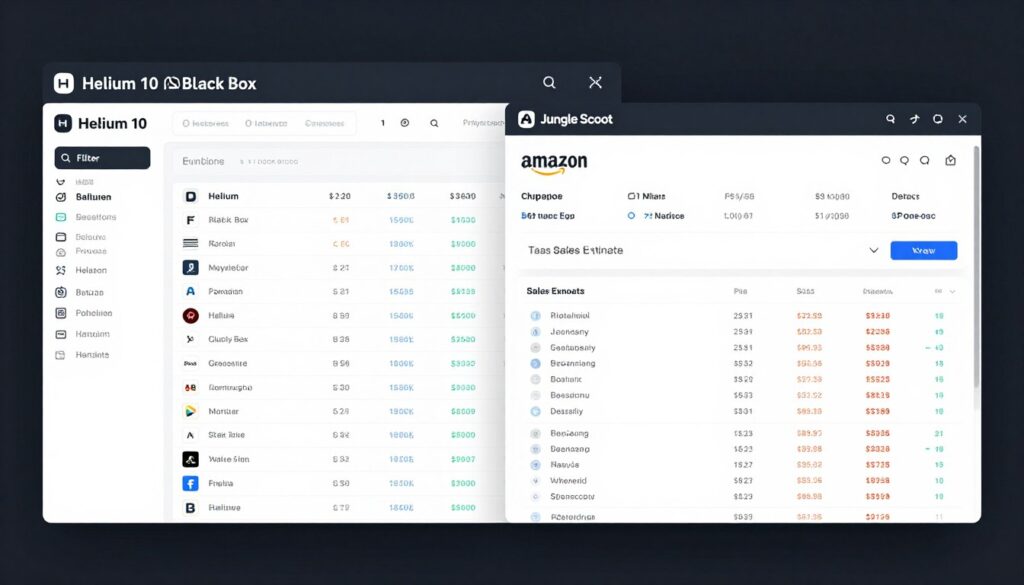
Task: Toggle the checkbox next to Nliars
Action: point(632,196)
